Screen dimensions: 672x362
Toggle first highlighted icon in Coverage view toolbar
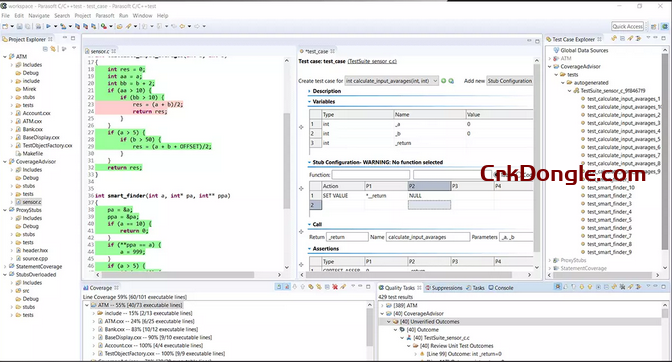click(279, 287)
